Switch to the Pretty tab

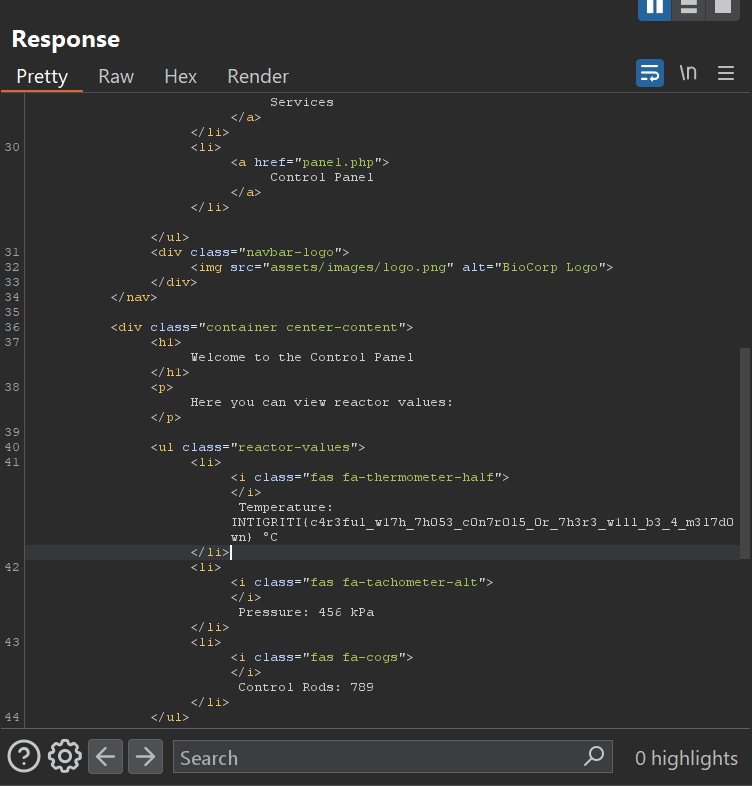42,76
